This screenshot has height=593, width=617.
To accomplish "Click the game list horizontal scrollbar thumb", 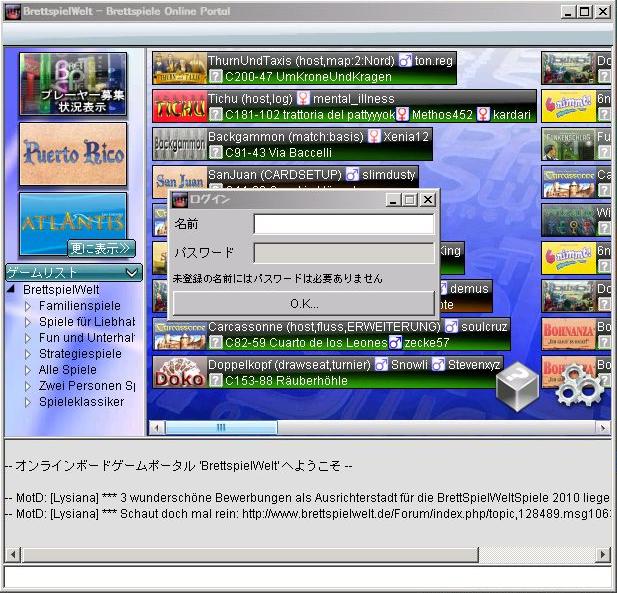I will click(x=221, y=427).
